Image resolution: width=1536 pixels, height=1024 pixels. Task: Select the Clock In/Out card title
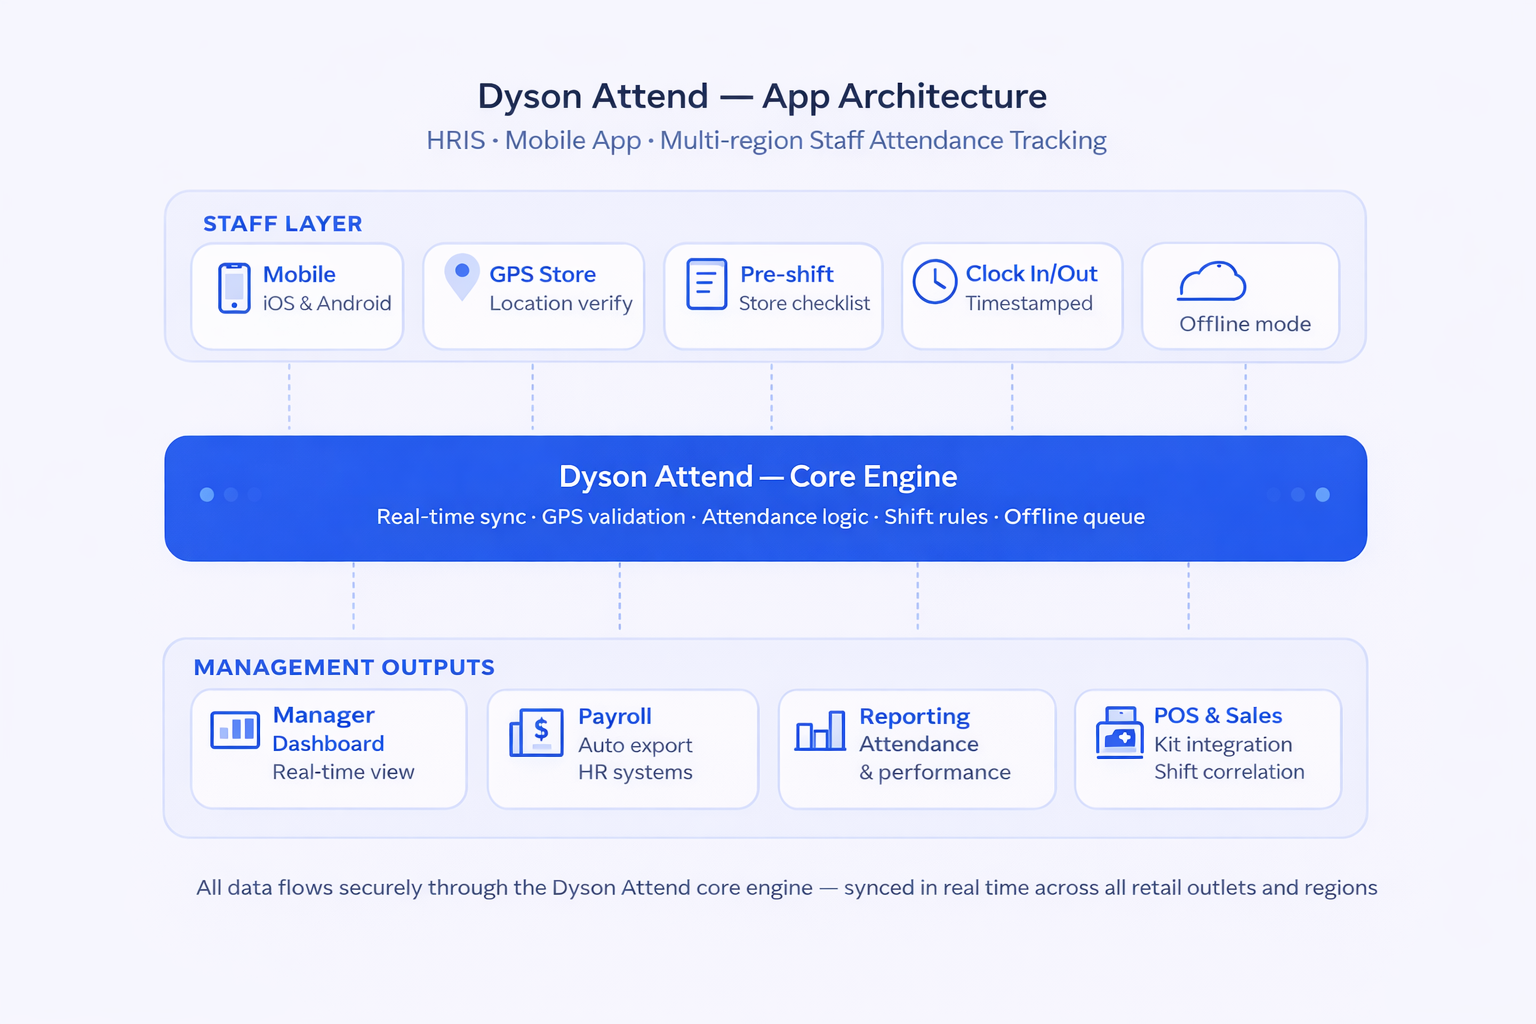[x=1031, y=273]
